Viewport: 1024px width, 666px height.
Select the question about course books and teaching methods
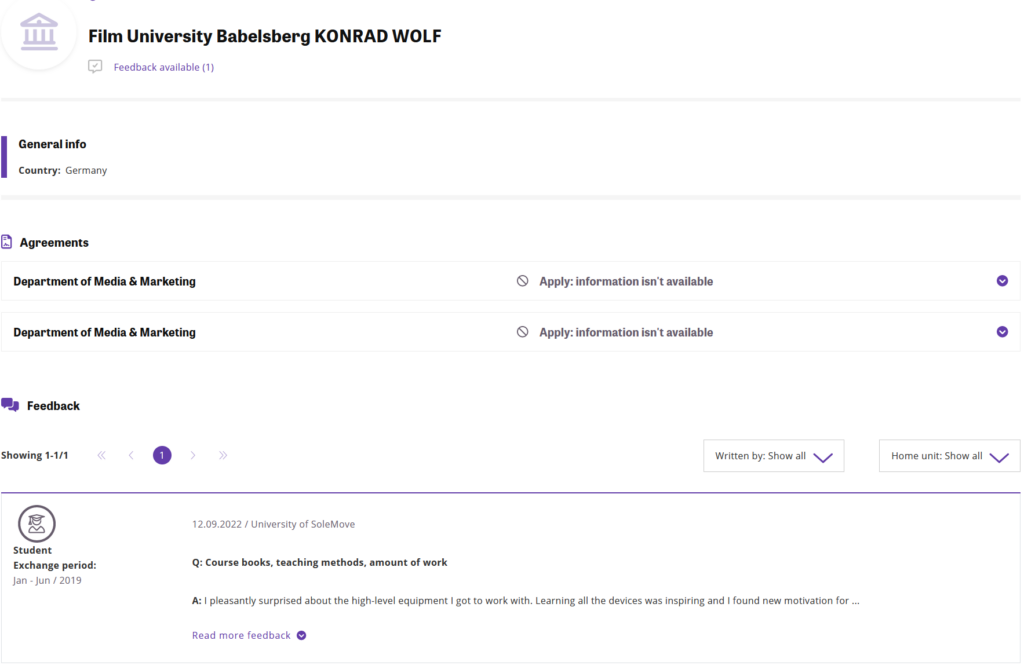click(319, 562)
